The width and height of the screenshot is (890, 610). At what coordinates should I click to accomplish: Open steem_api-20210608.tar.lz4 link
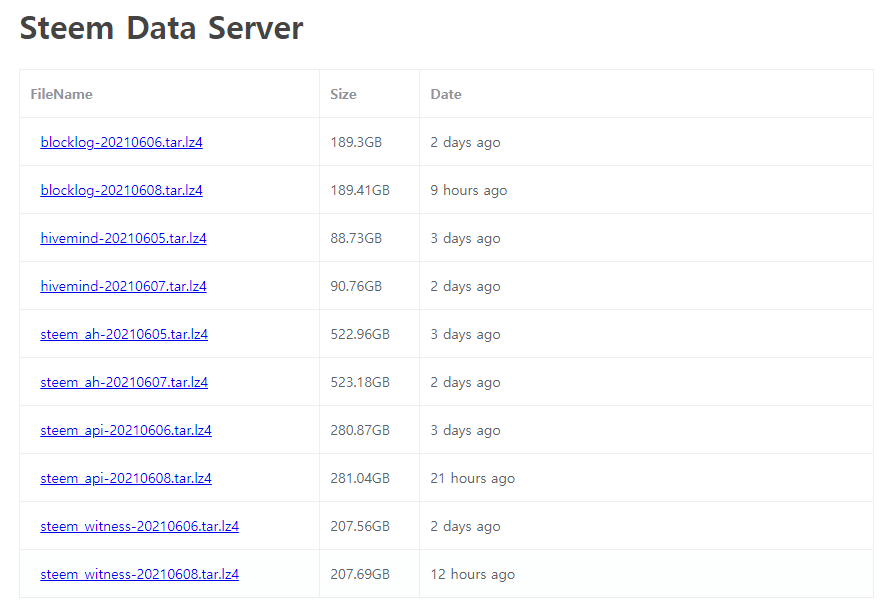(126, 478)
